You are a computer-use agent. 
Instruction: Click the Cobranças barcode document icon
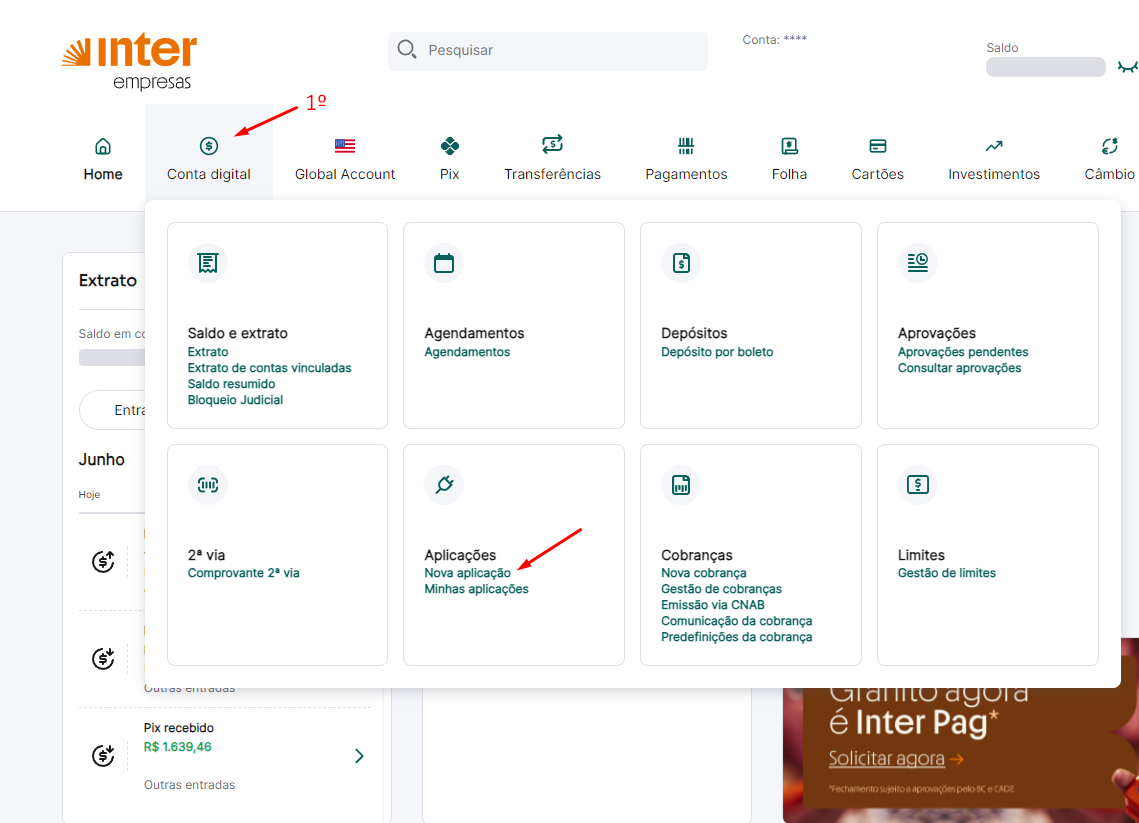point(681,485)
